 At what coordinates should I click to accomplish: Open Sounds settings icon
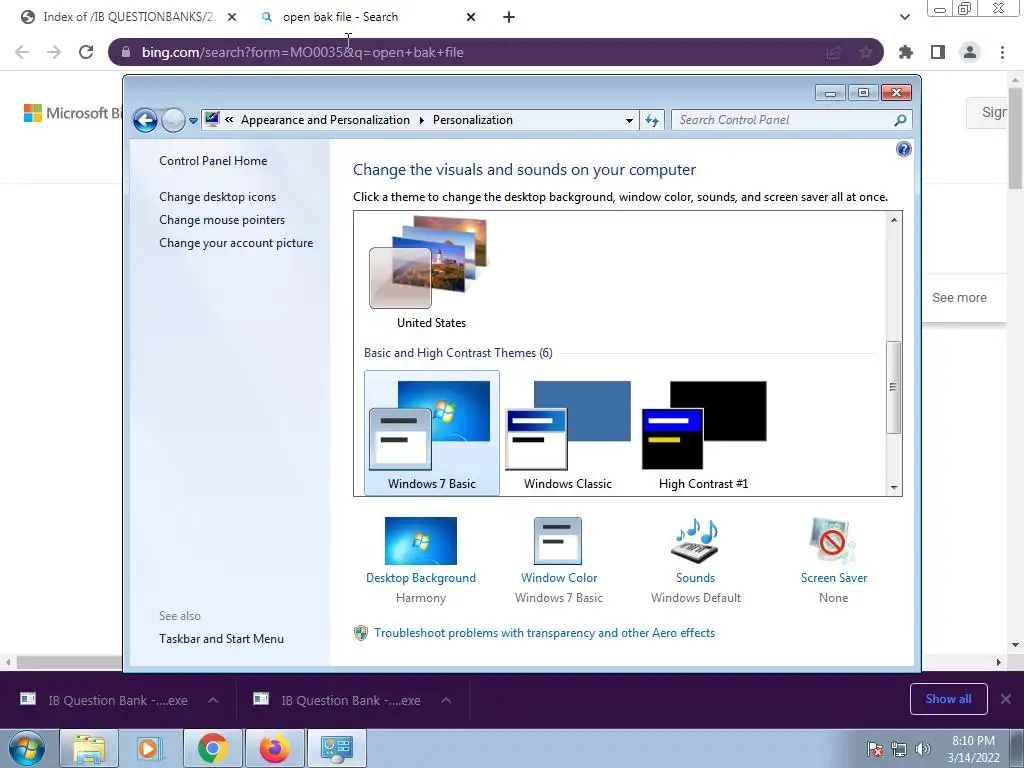696,541
